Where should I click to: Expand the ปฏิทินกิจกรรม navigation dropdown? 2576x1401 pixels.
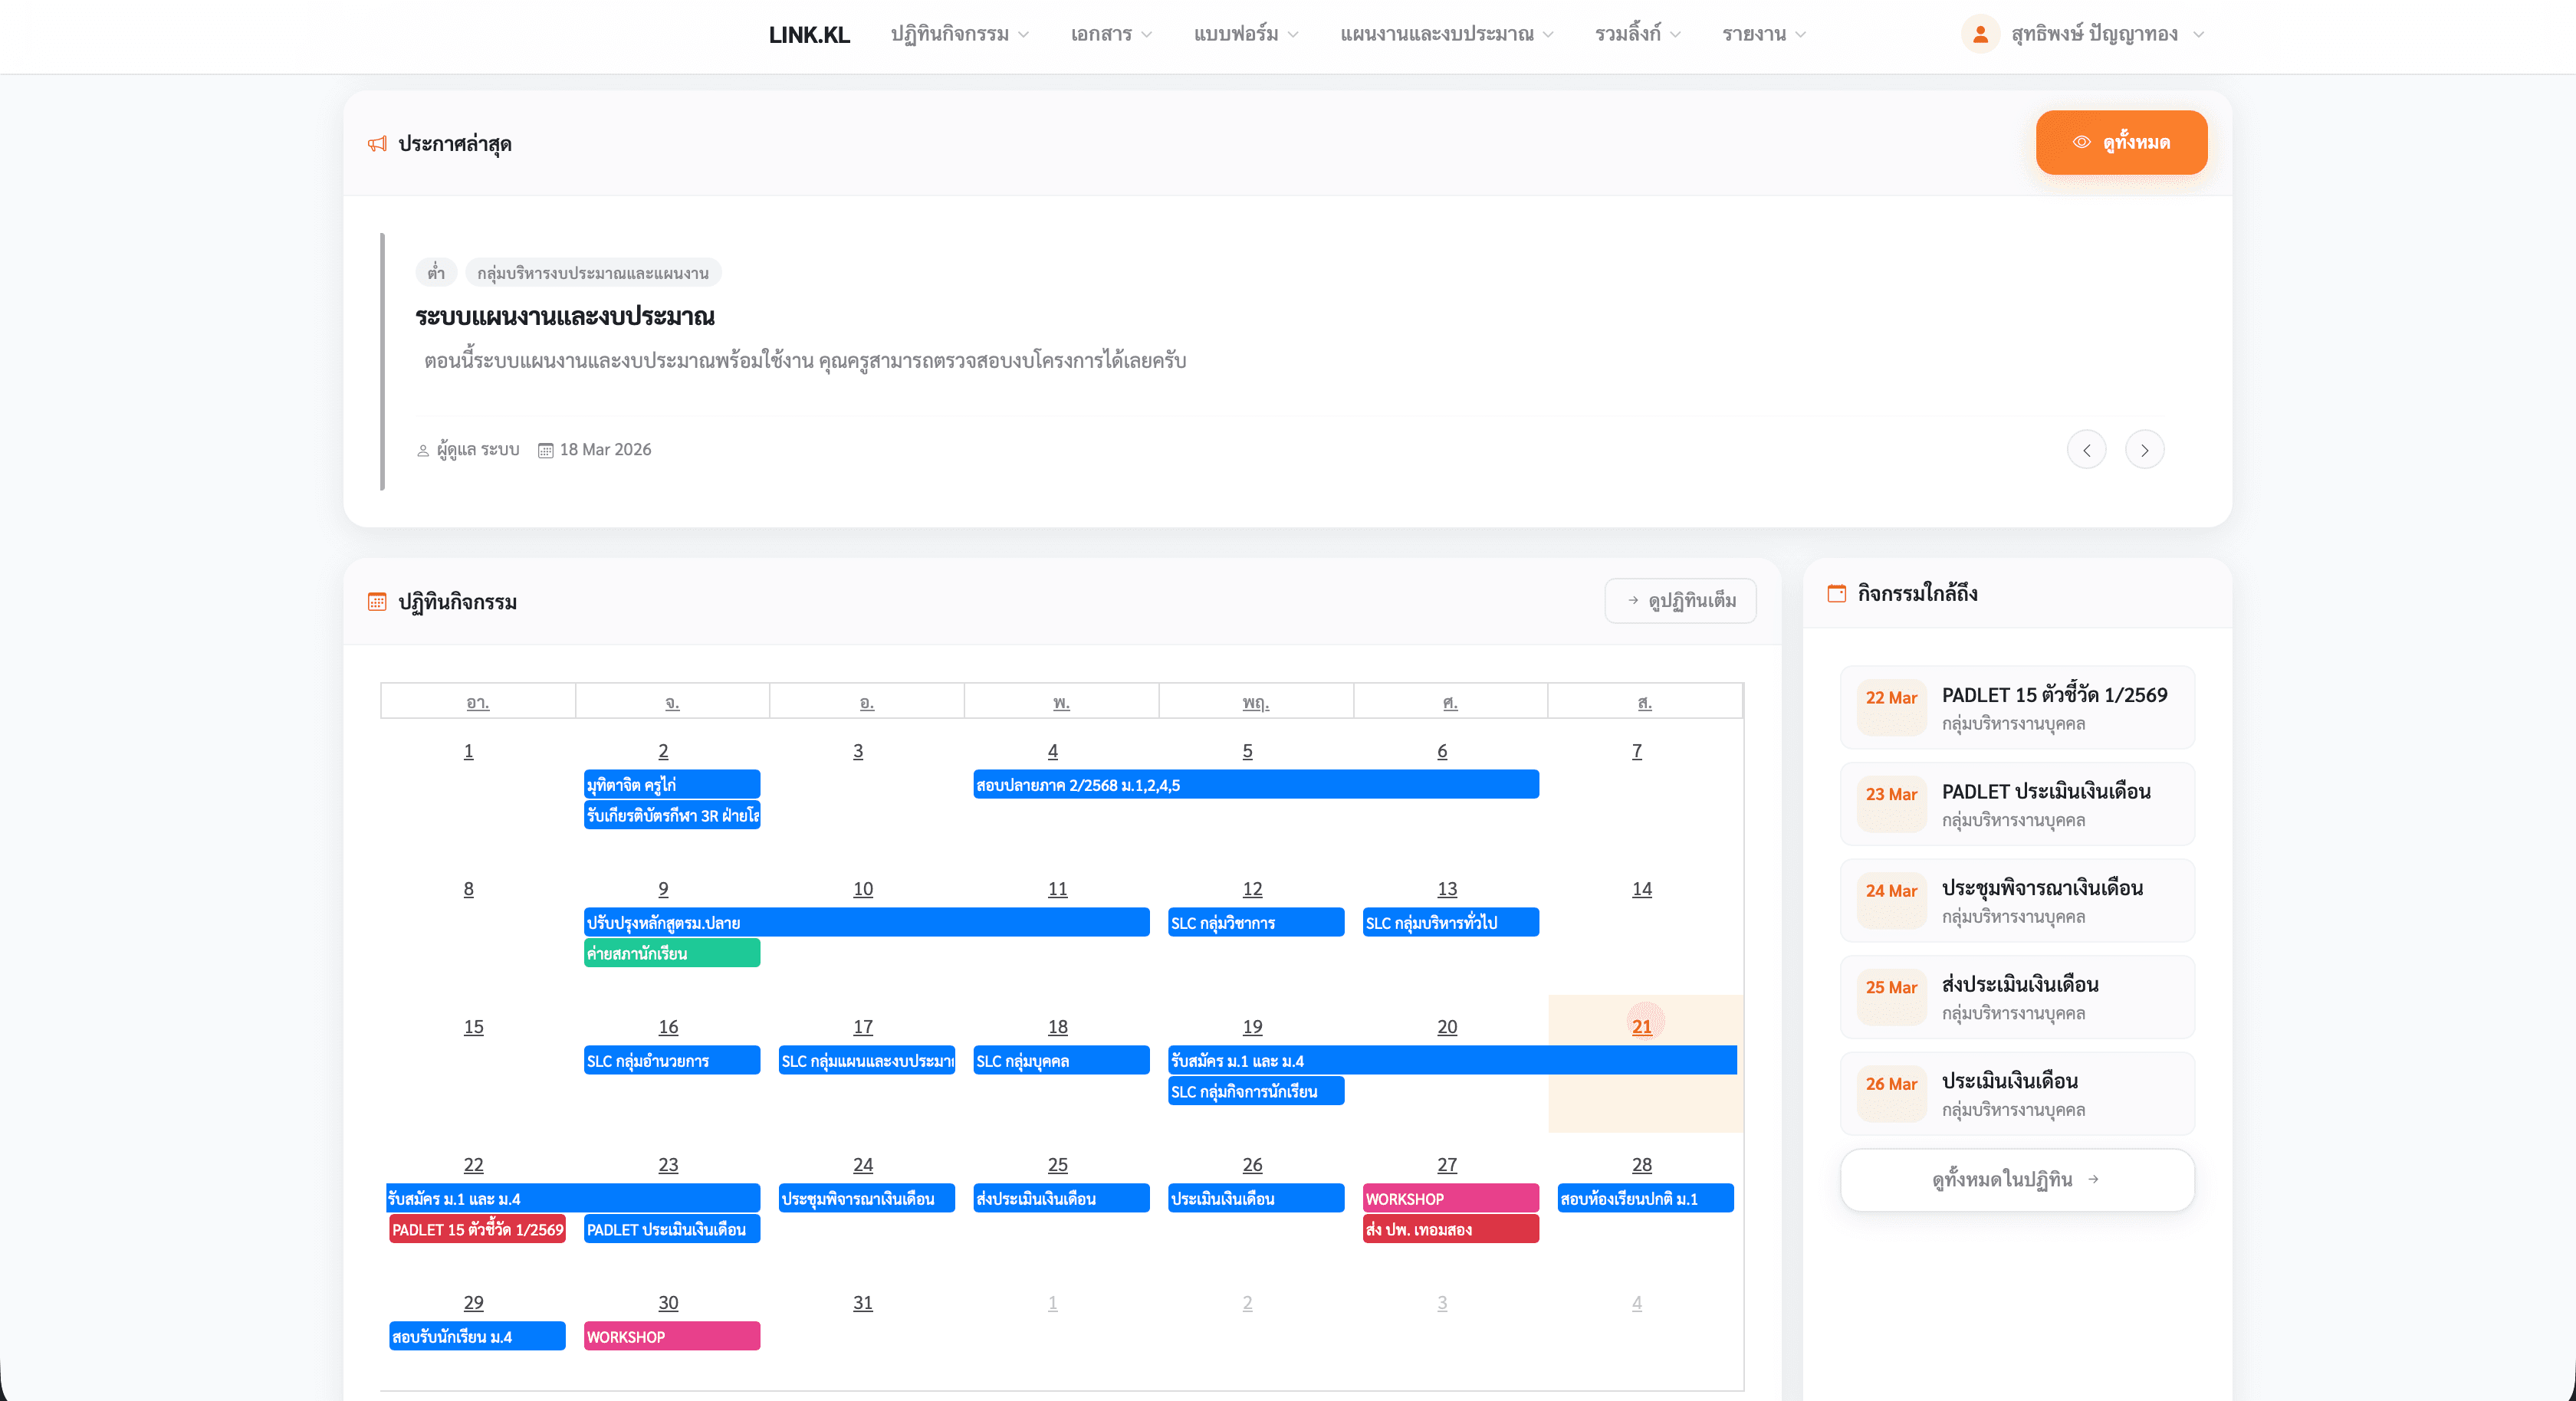click(959, 34)
